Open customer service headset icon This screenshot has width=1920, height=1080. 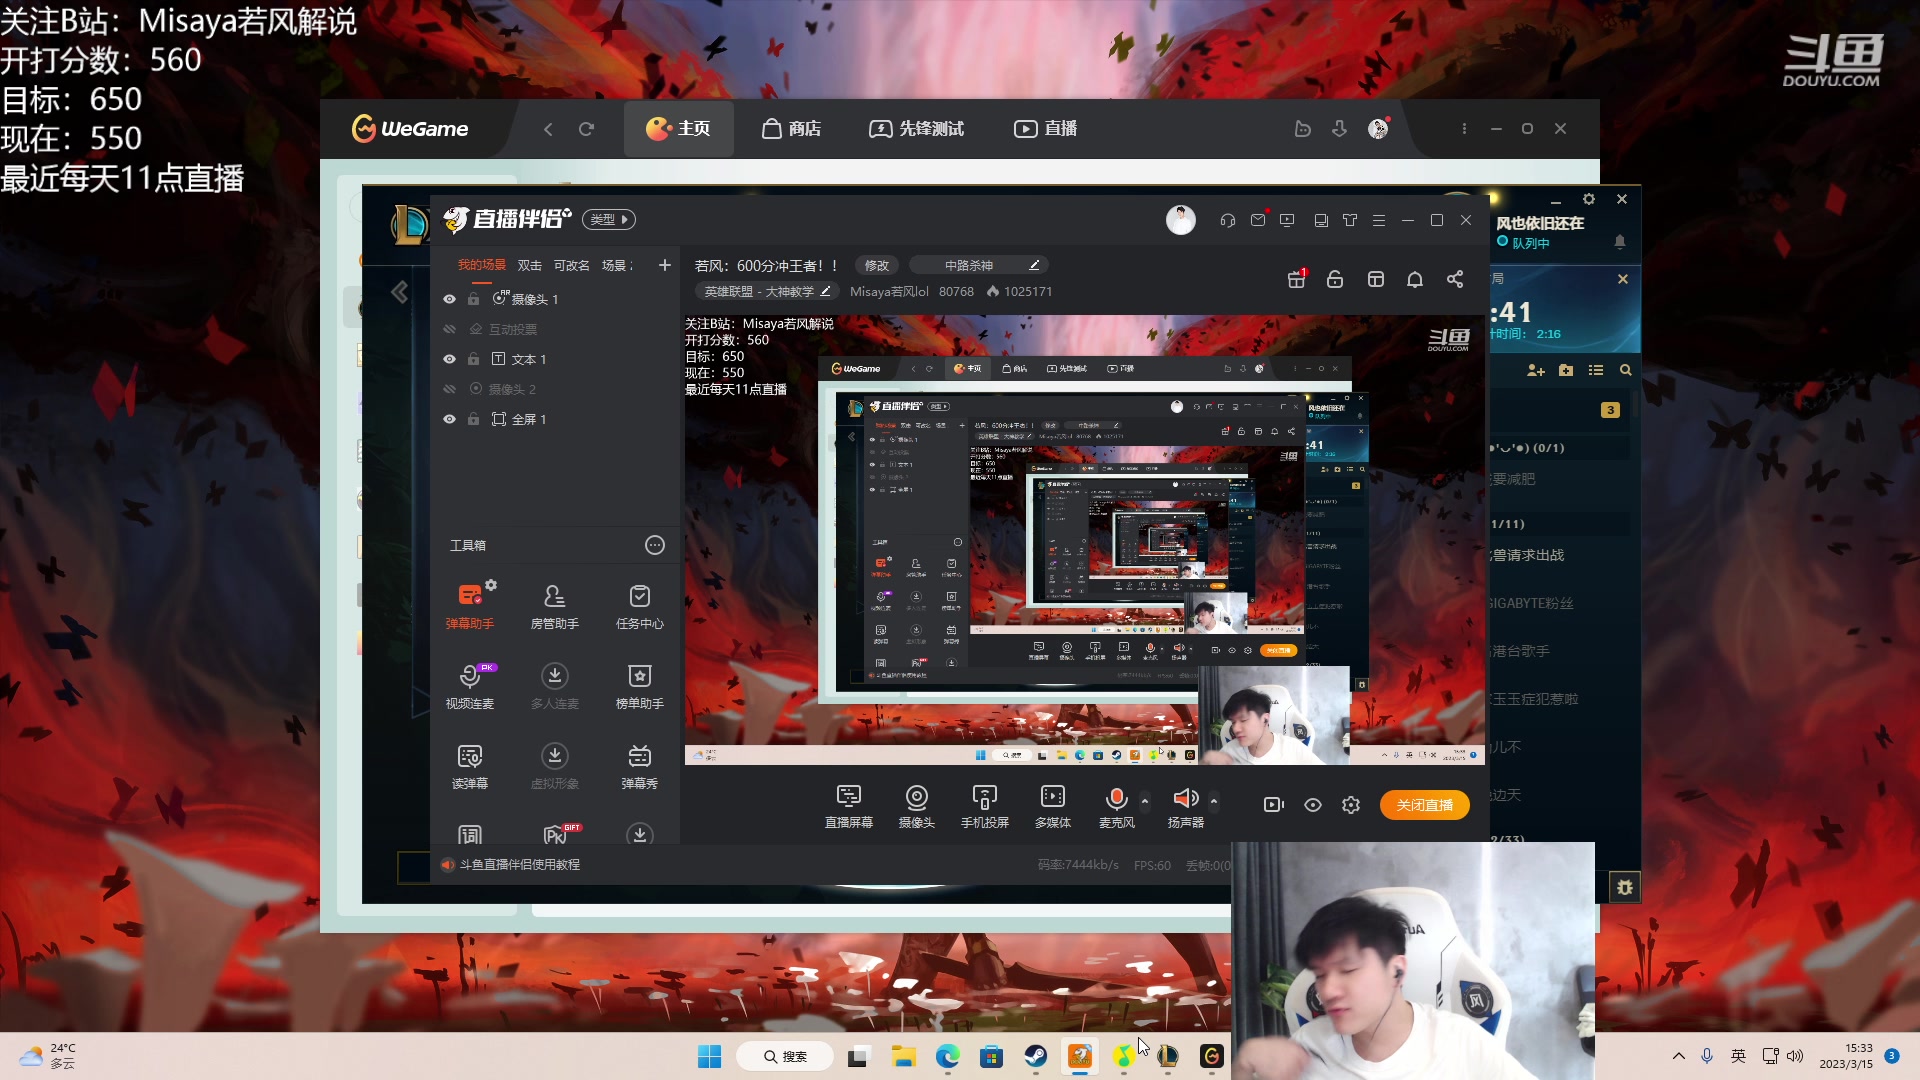[1227, 220]
